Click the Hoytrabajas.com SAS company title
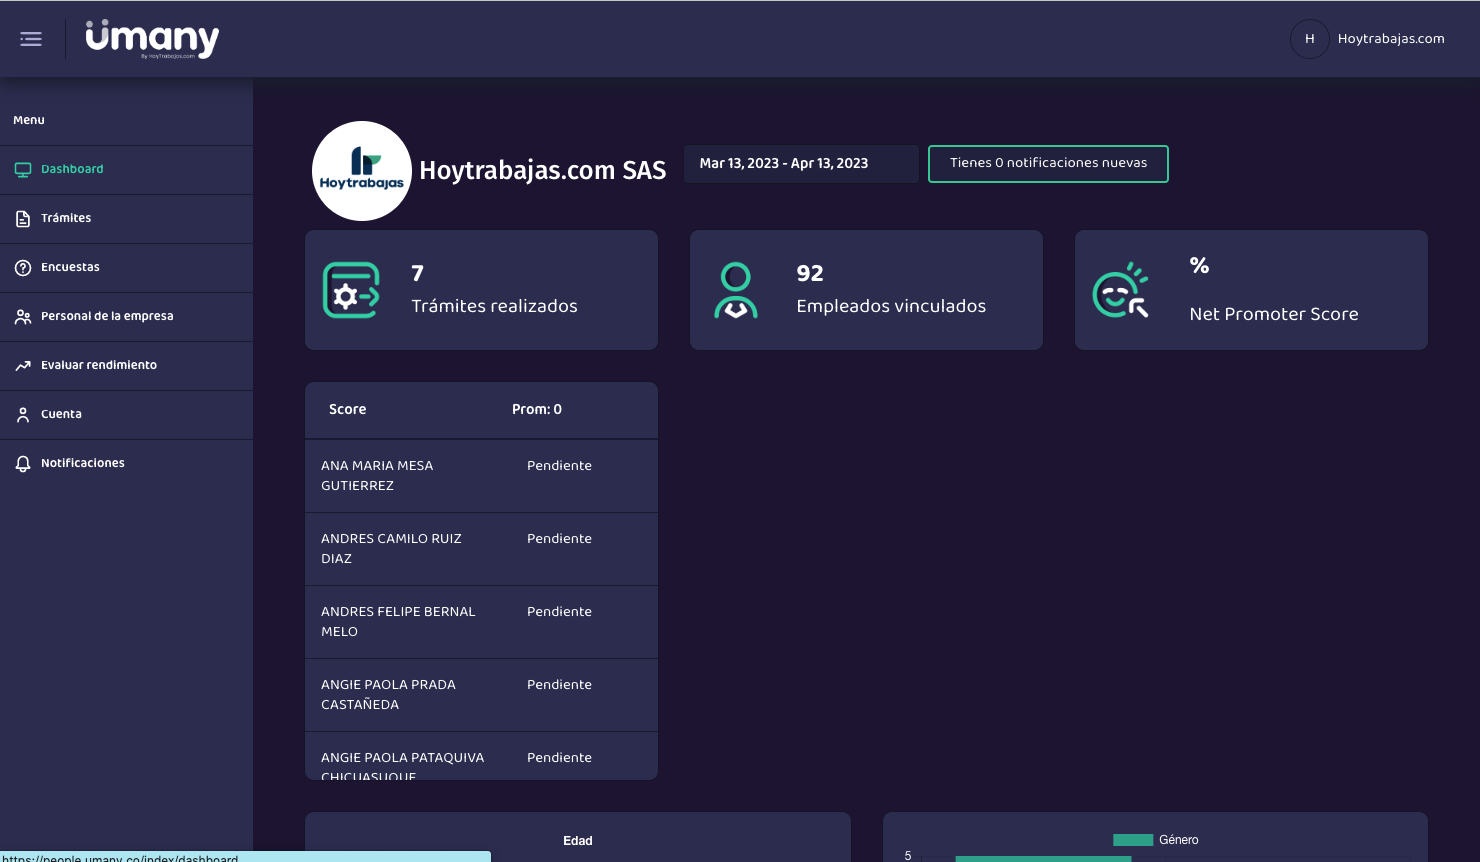 (542, 171)
